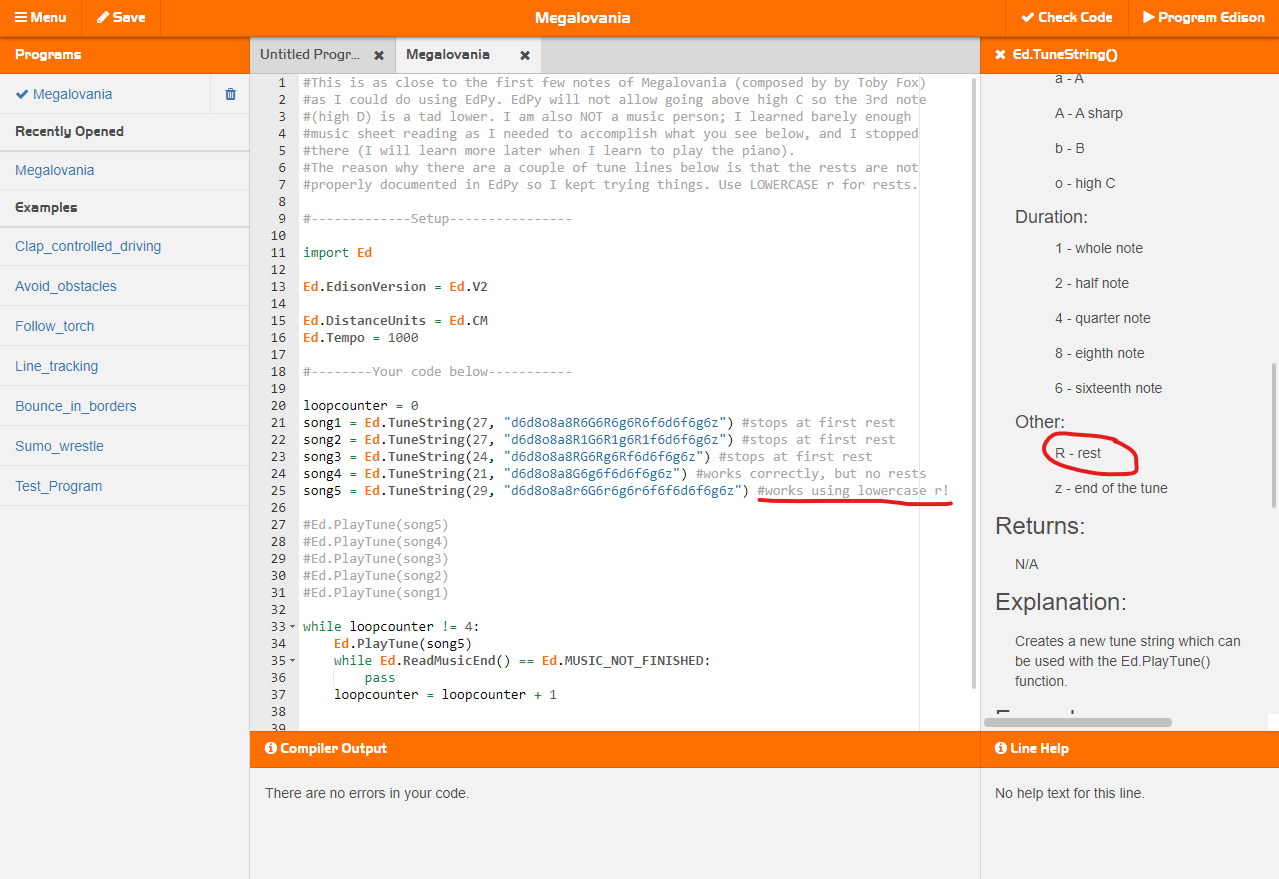1279x879 pixels.
Task: Click the Line Help info icon
Action: (1001, 748)
